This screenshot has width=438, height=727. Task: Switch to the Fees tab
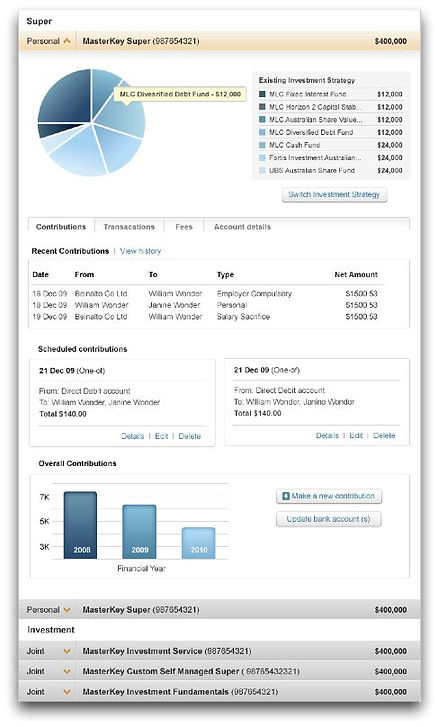[184, 227]
